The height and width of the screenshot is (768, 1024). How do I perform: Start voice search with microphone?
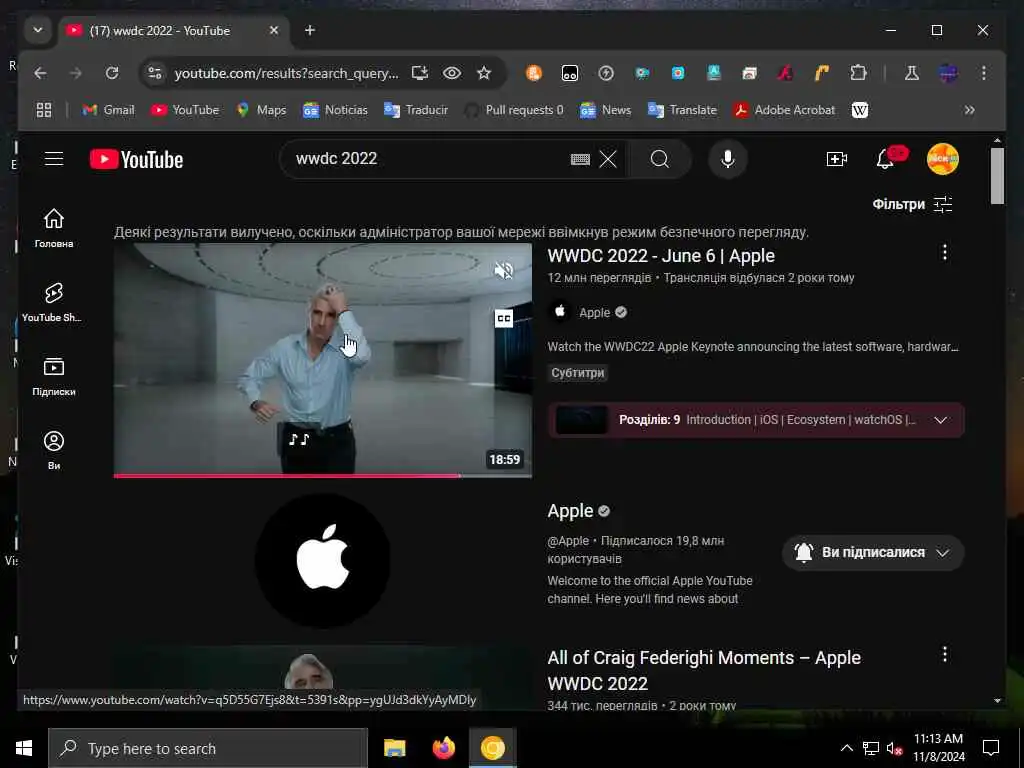(728, 159)
